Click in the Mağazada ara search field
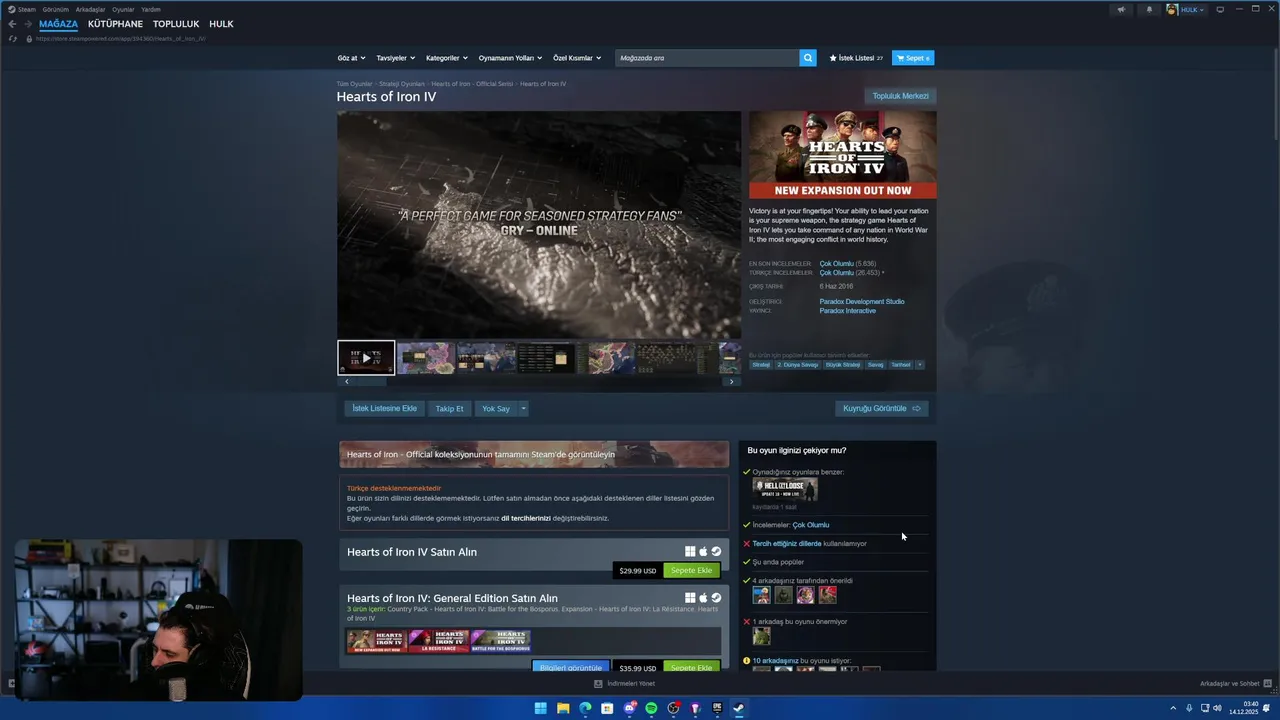The height and width of the screenshot is (720, 1280). pos(707,58)
